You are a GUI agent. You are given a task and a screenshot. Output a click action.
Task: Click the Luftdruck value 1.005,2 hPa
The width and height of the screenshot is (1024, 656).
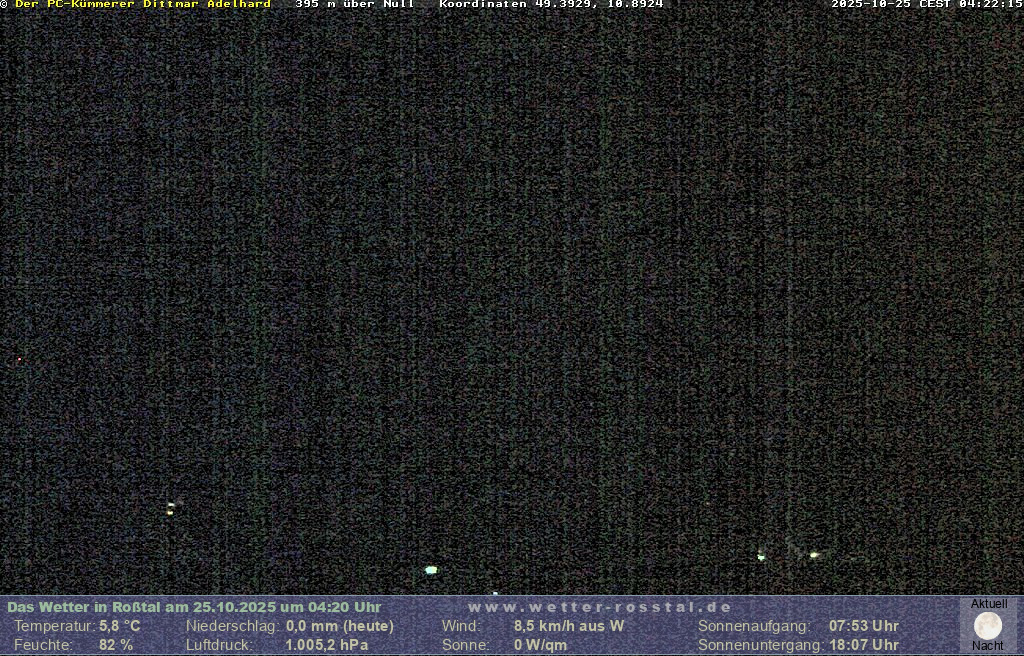[x=327, y=645]
